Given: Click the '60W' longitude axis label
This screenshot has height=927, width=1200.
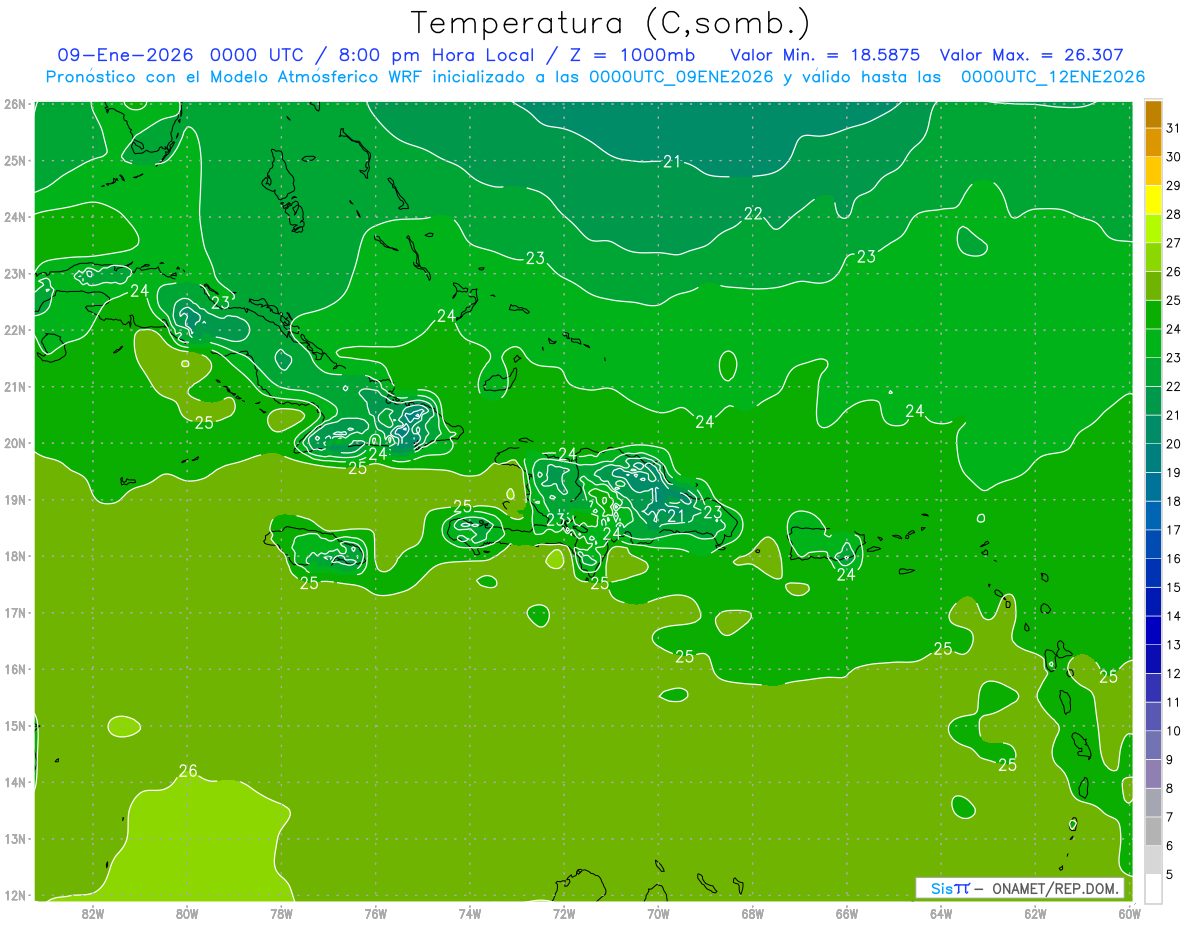Looking at the screenshot, I should click(1129, 913).
